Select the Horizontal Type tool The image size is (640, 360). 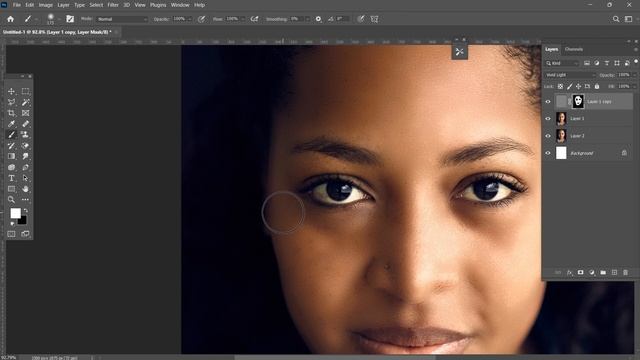coord(11,178)
